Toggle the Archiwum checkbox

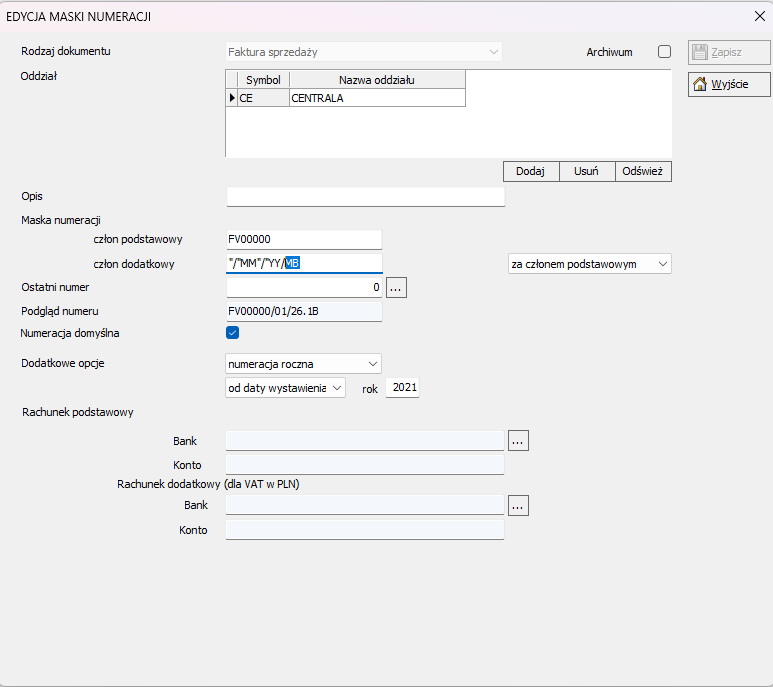click(664, 52)
